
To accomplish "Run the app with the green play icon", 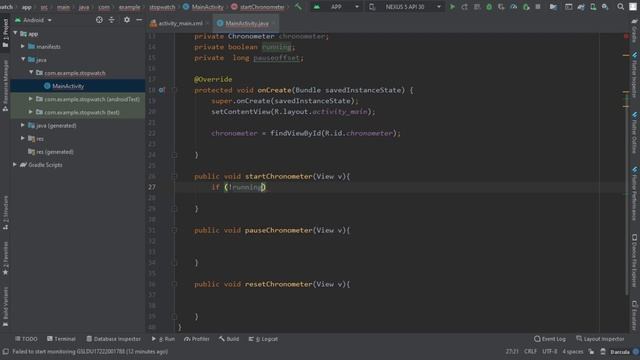I will 452,7.
